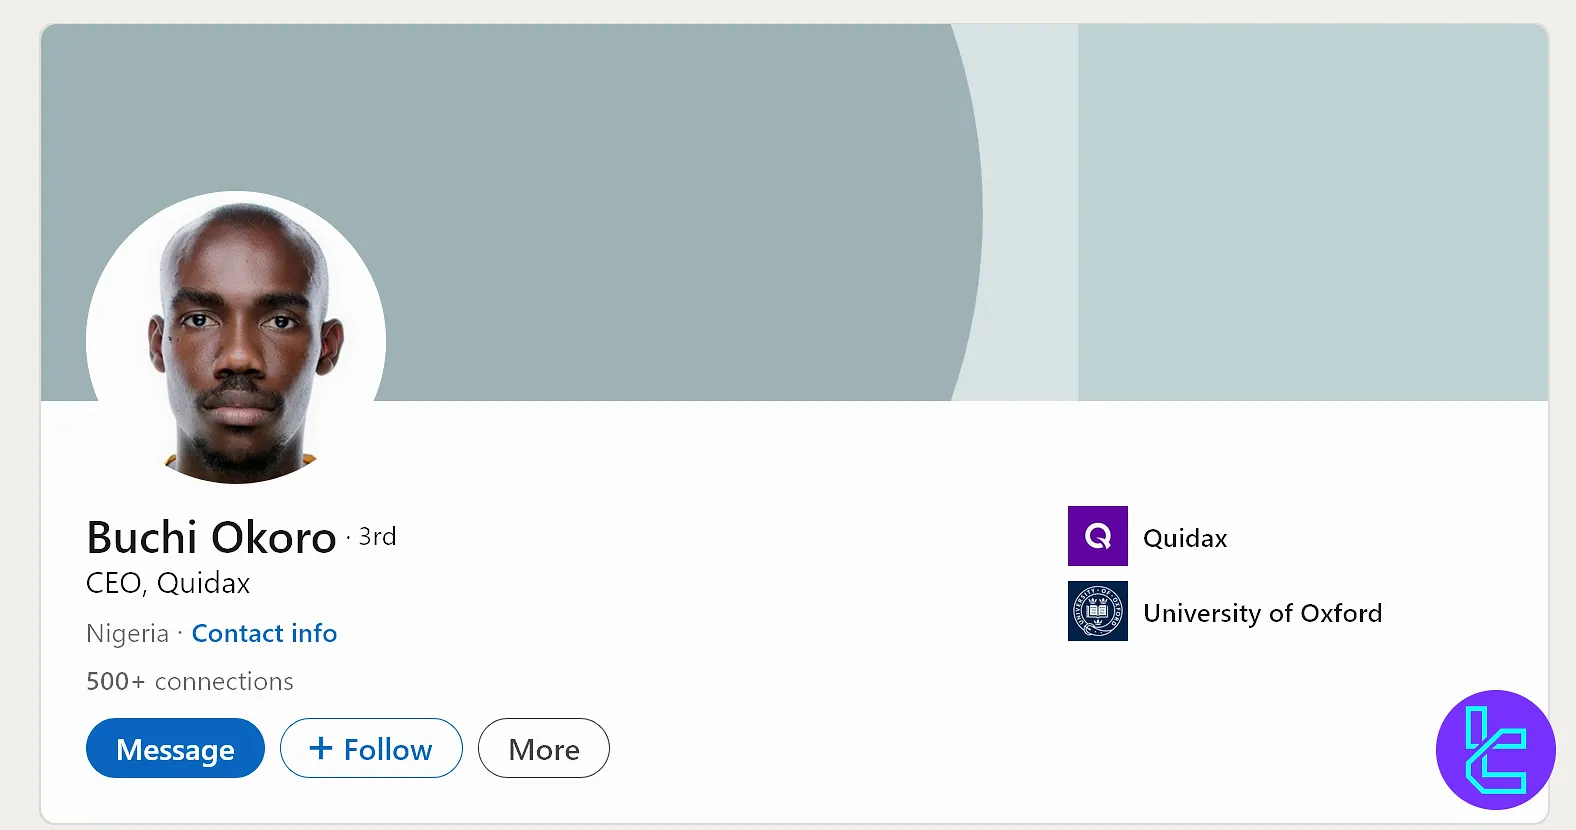Click the word Follow inside the Follow button

(x=388, y=749)
